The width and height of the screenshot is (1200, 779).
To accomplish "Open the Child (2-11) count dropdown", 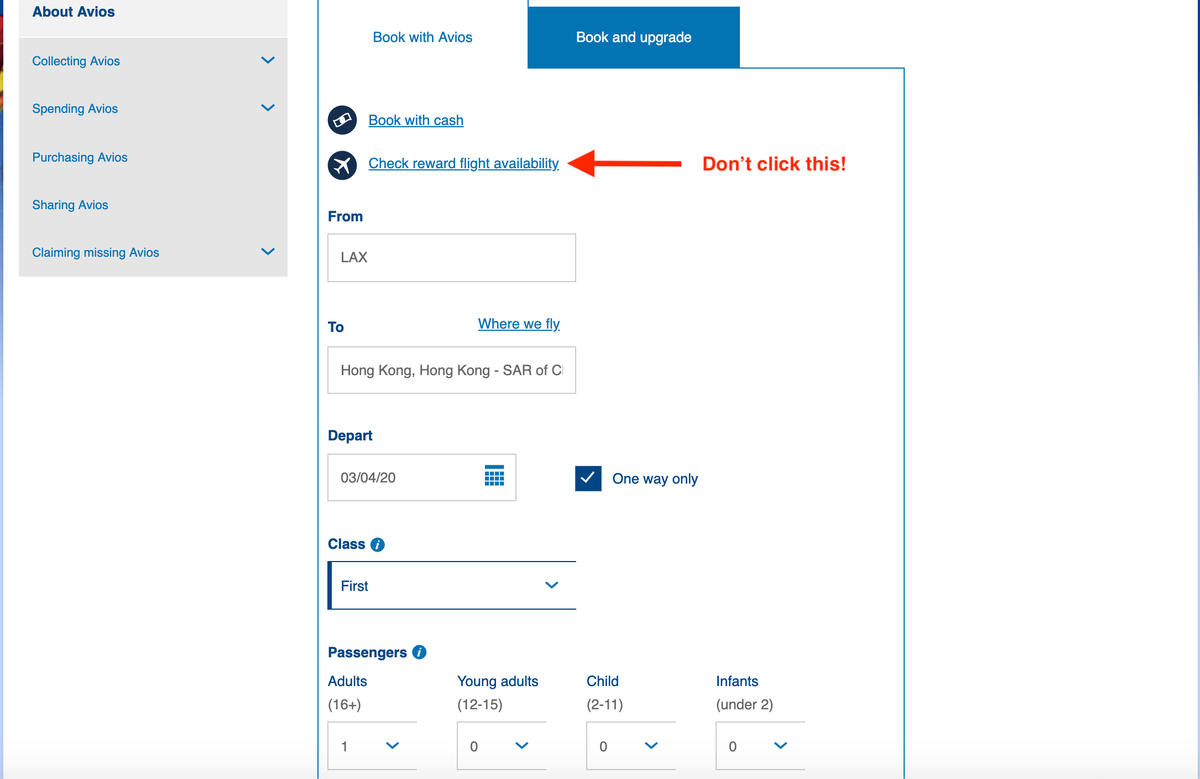I will pyautogui.click(x=630, y=746).
